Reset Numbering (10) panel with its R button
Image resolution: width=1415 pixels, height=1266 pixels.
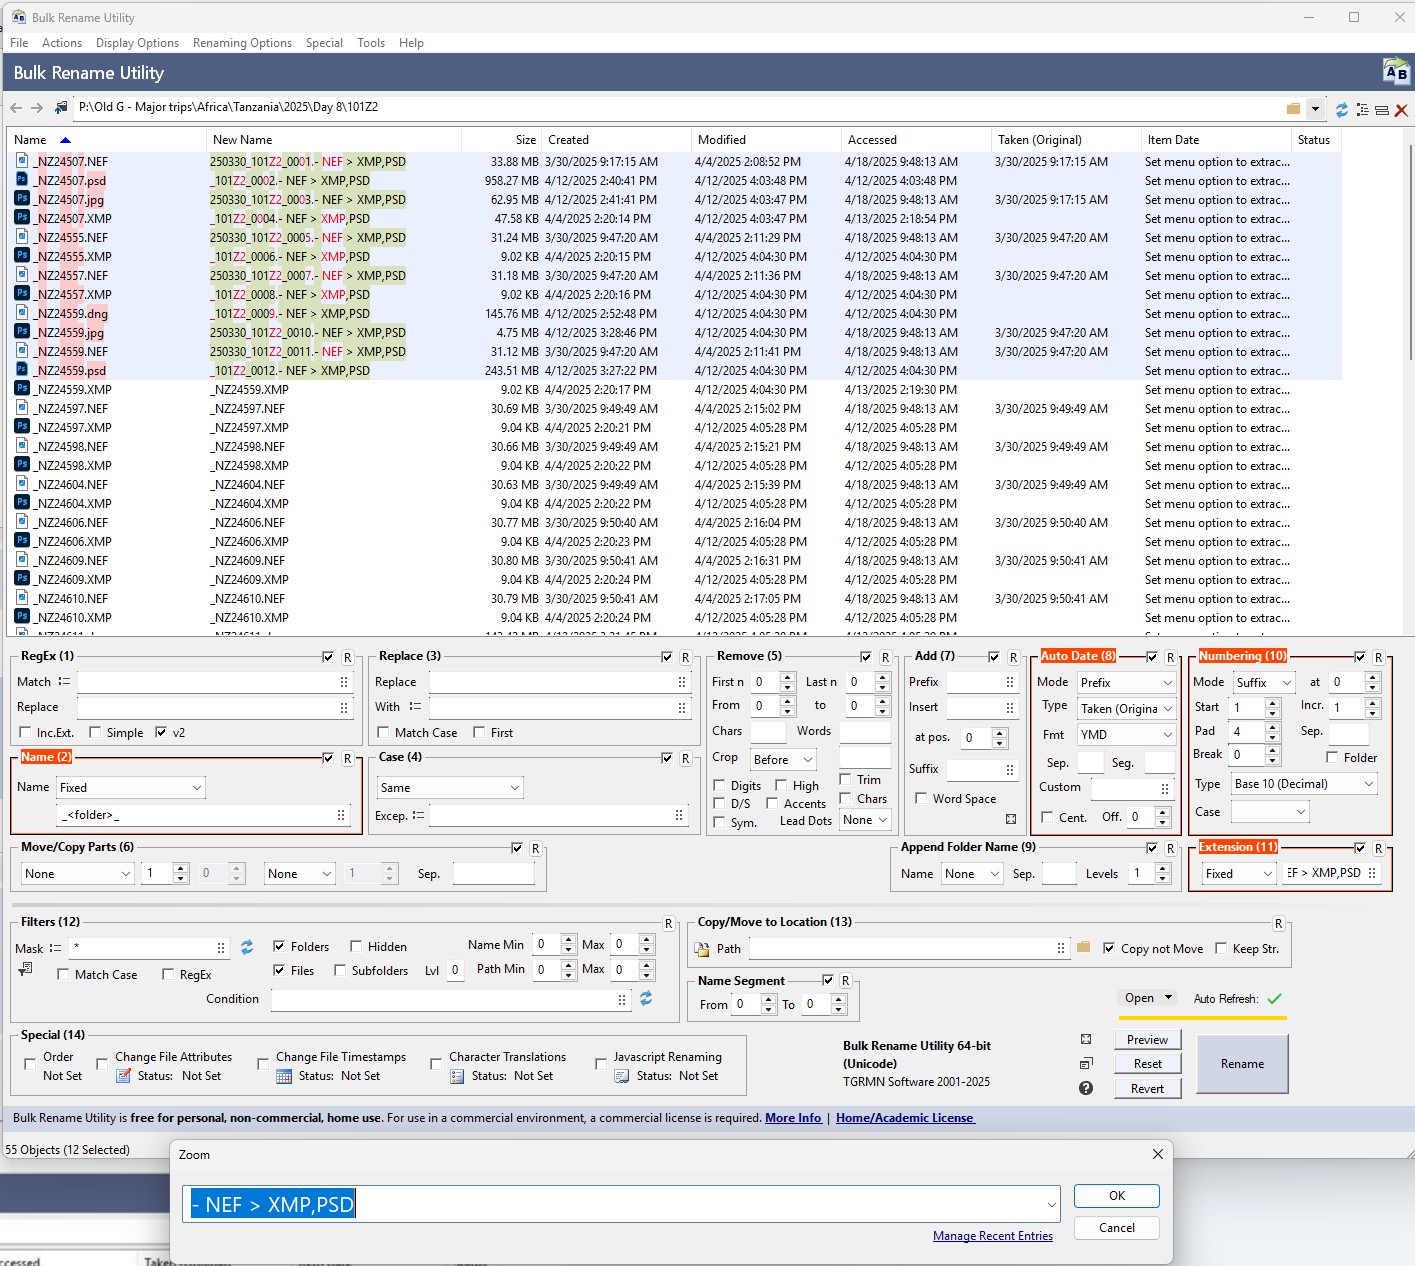[x=1378, y=657]
